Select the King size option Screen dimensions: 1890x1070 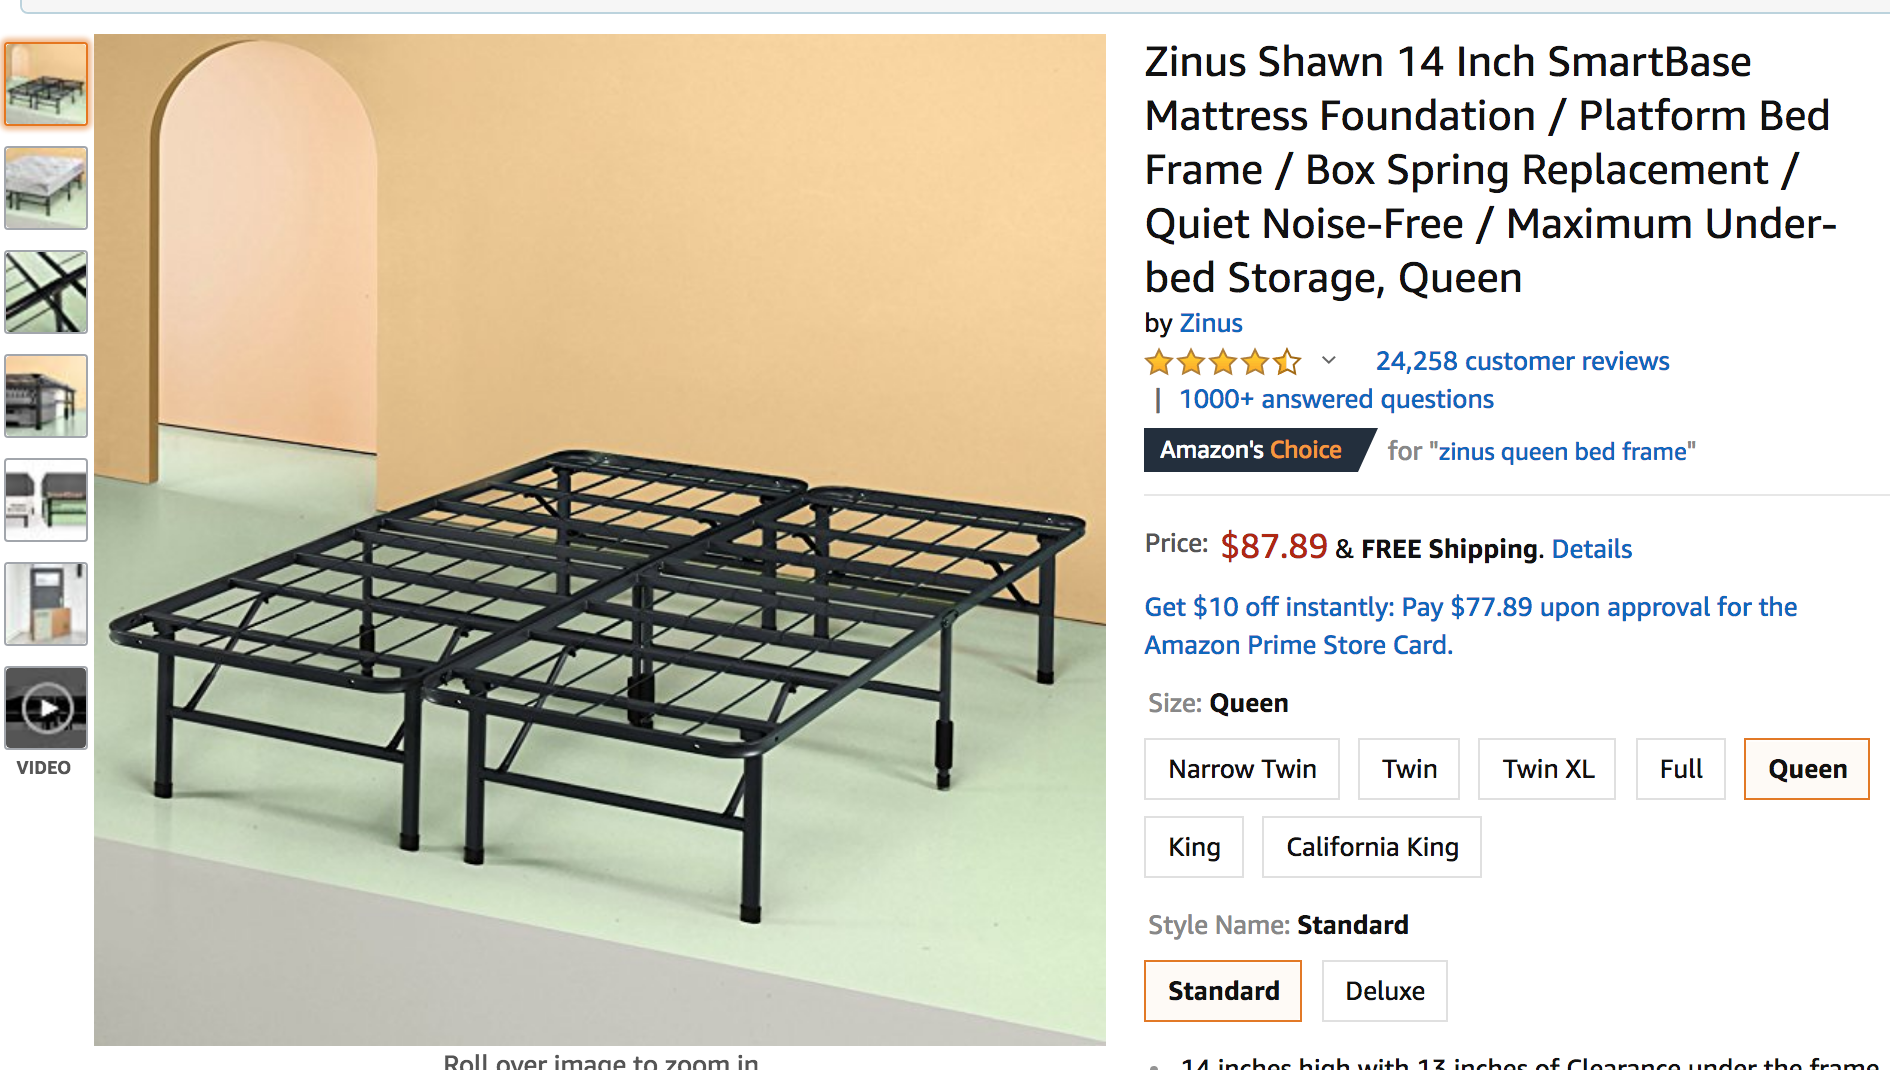coord(1194,847)
